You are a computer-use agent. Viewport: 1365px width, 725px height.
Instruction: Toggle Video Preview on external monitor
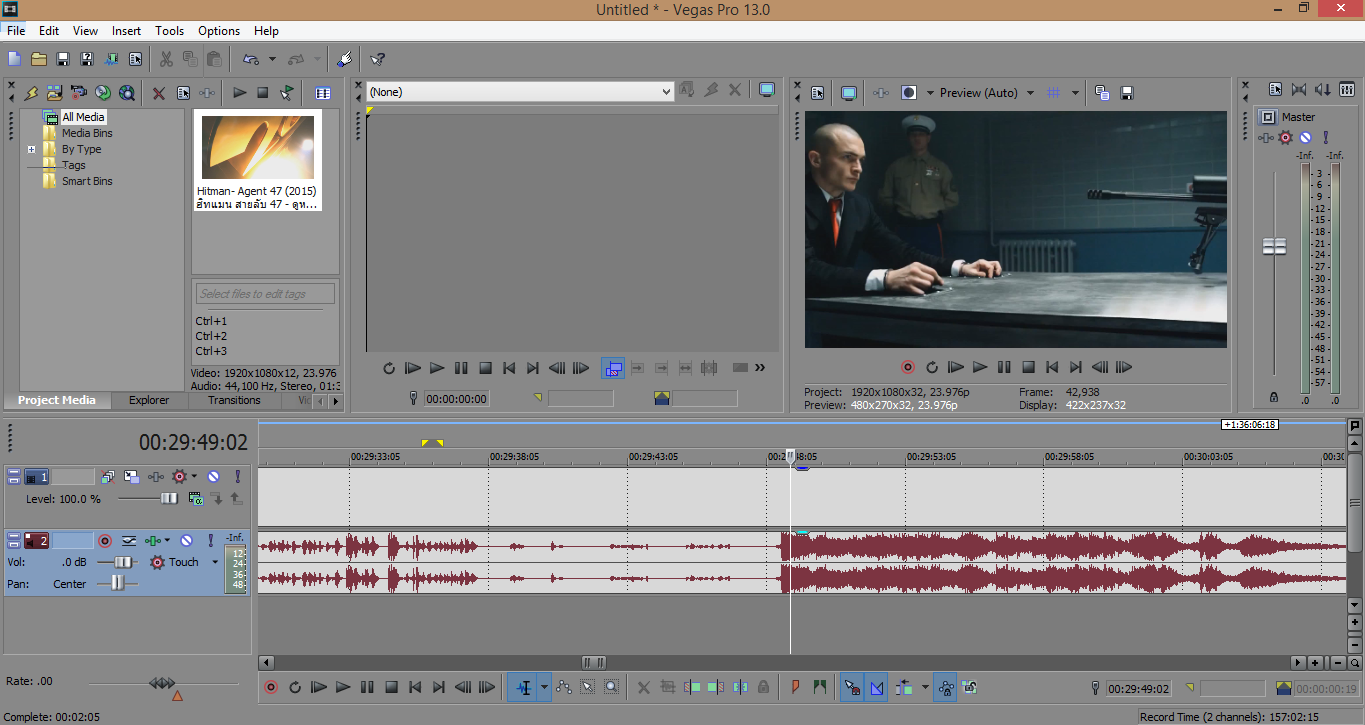[x=849, y=93]
